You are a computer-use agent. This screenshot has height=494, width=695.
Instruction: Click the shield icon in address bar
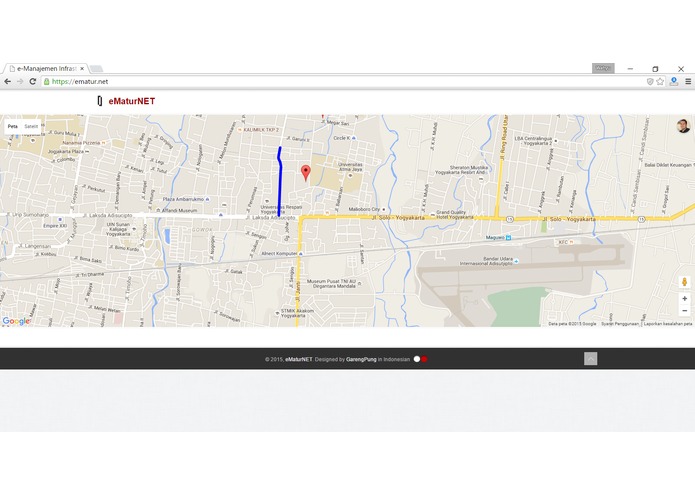tap(650, 82)
